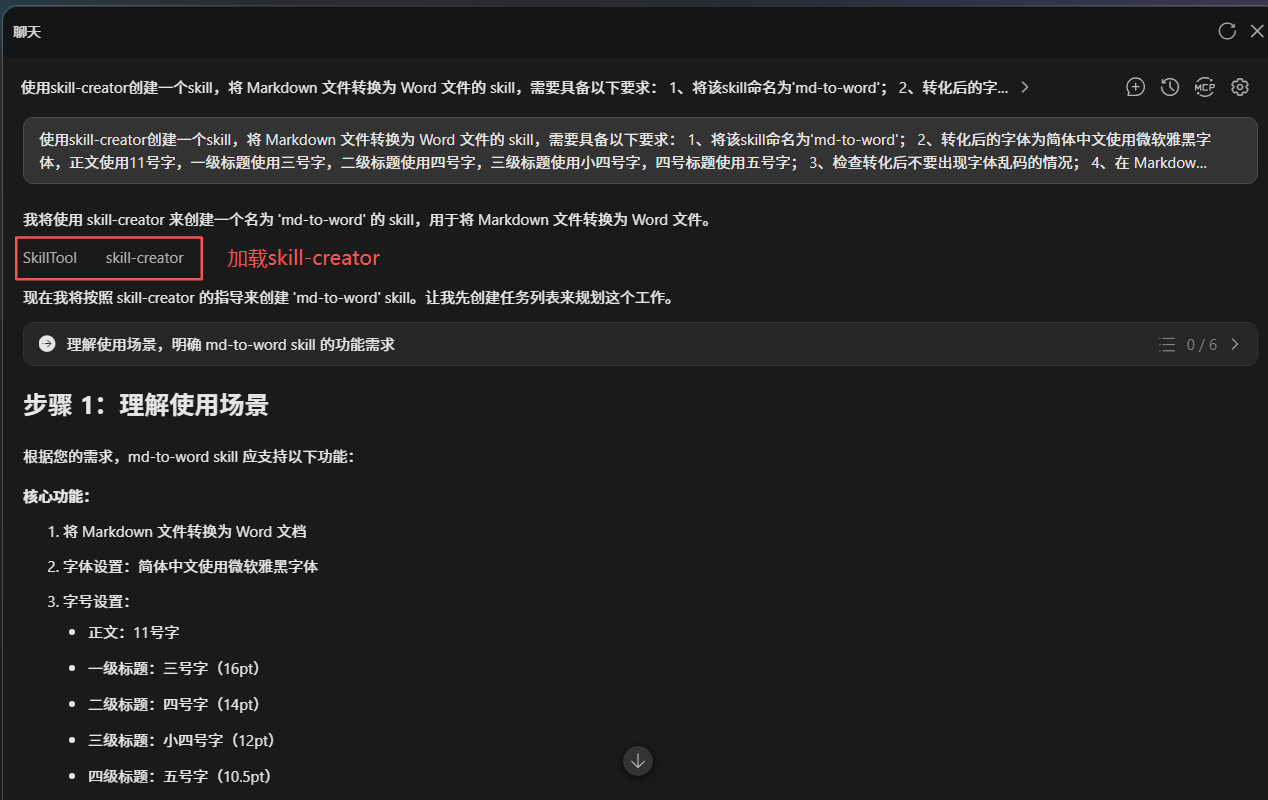Open chat settings gear icon

click(1240, 87)
